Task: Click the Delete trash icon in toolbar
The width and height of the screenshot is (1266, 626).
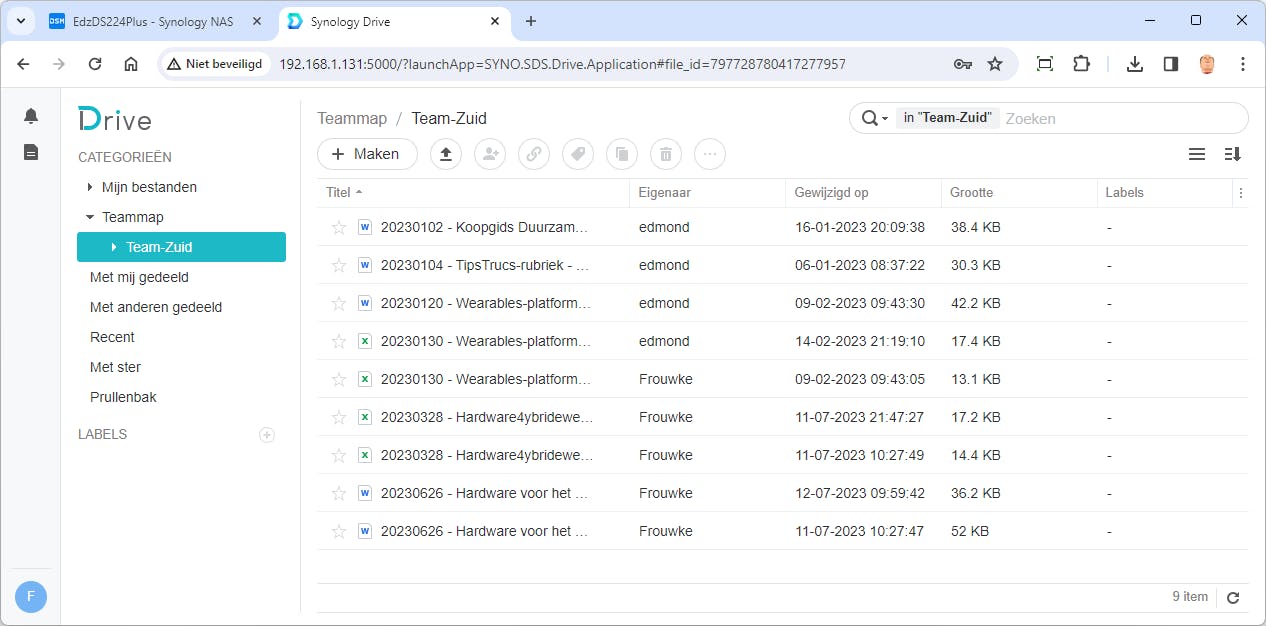Action: (x=666, y=154)
